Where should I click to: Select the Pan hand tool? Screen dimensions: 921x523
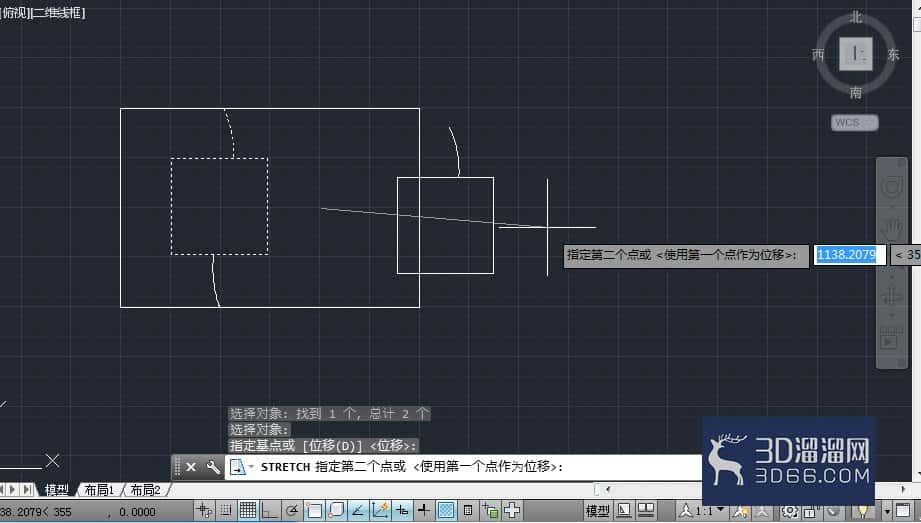[892, 230]
